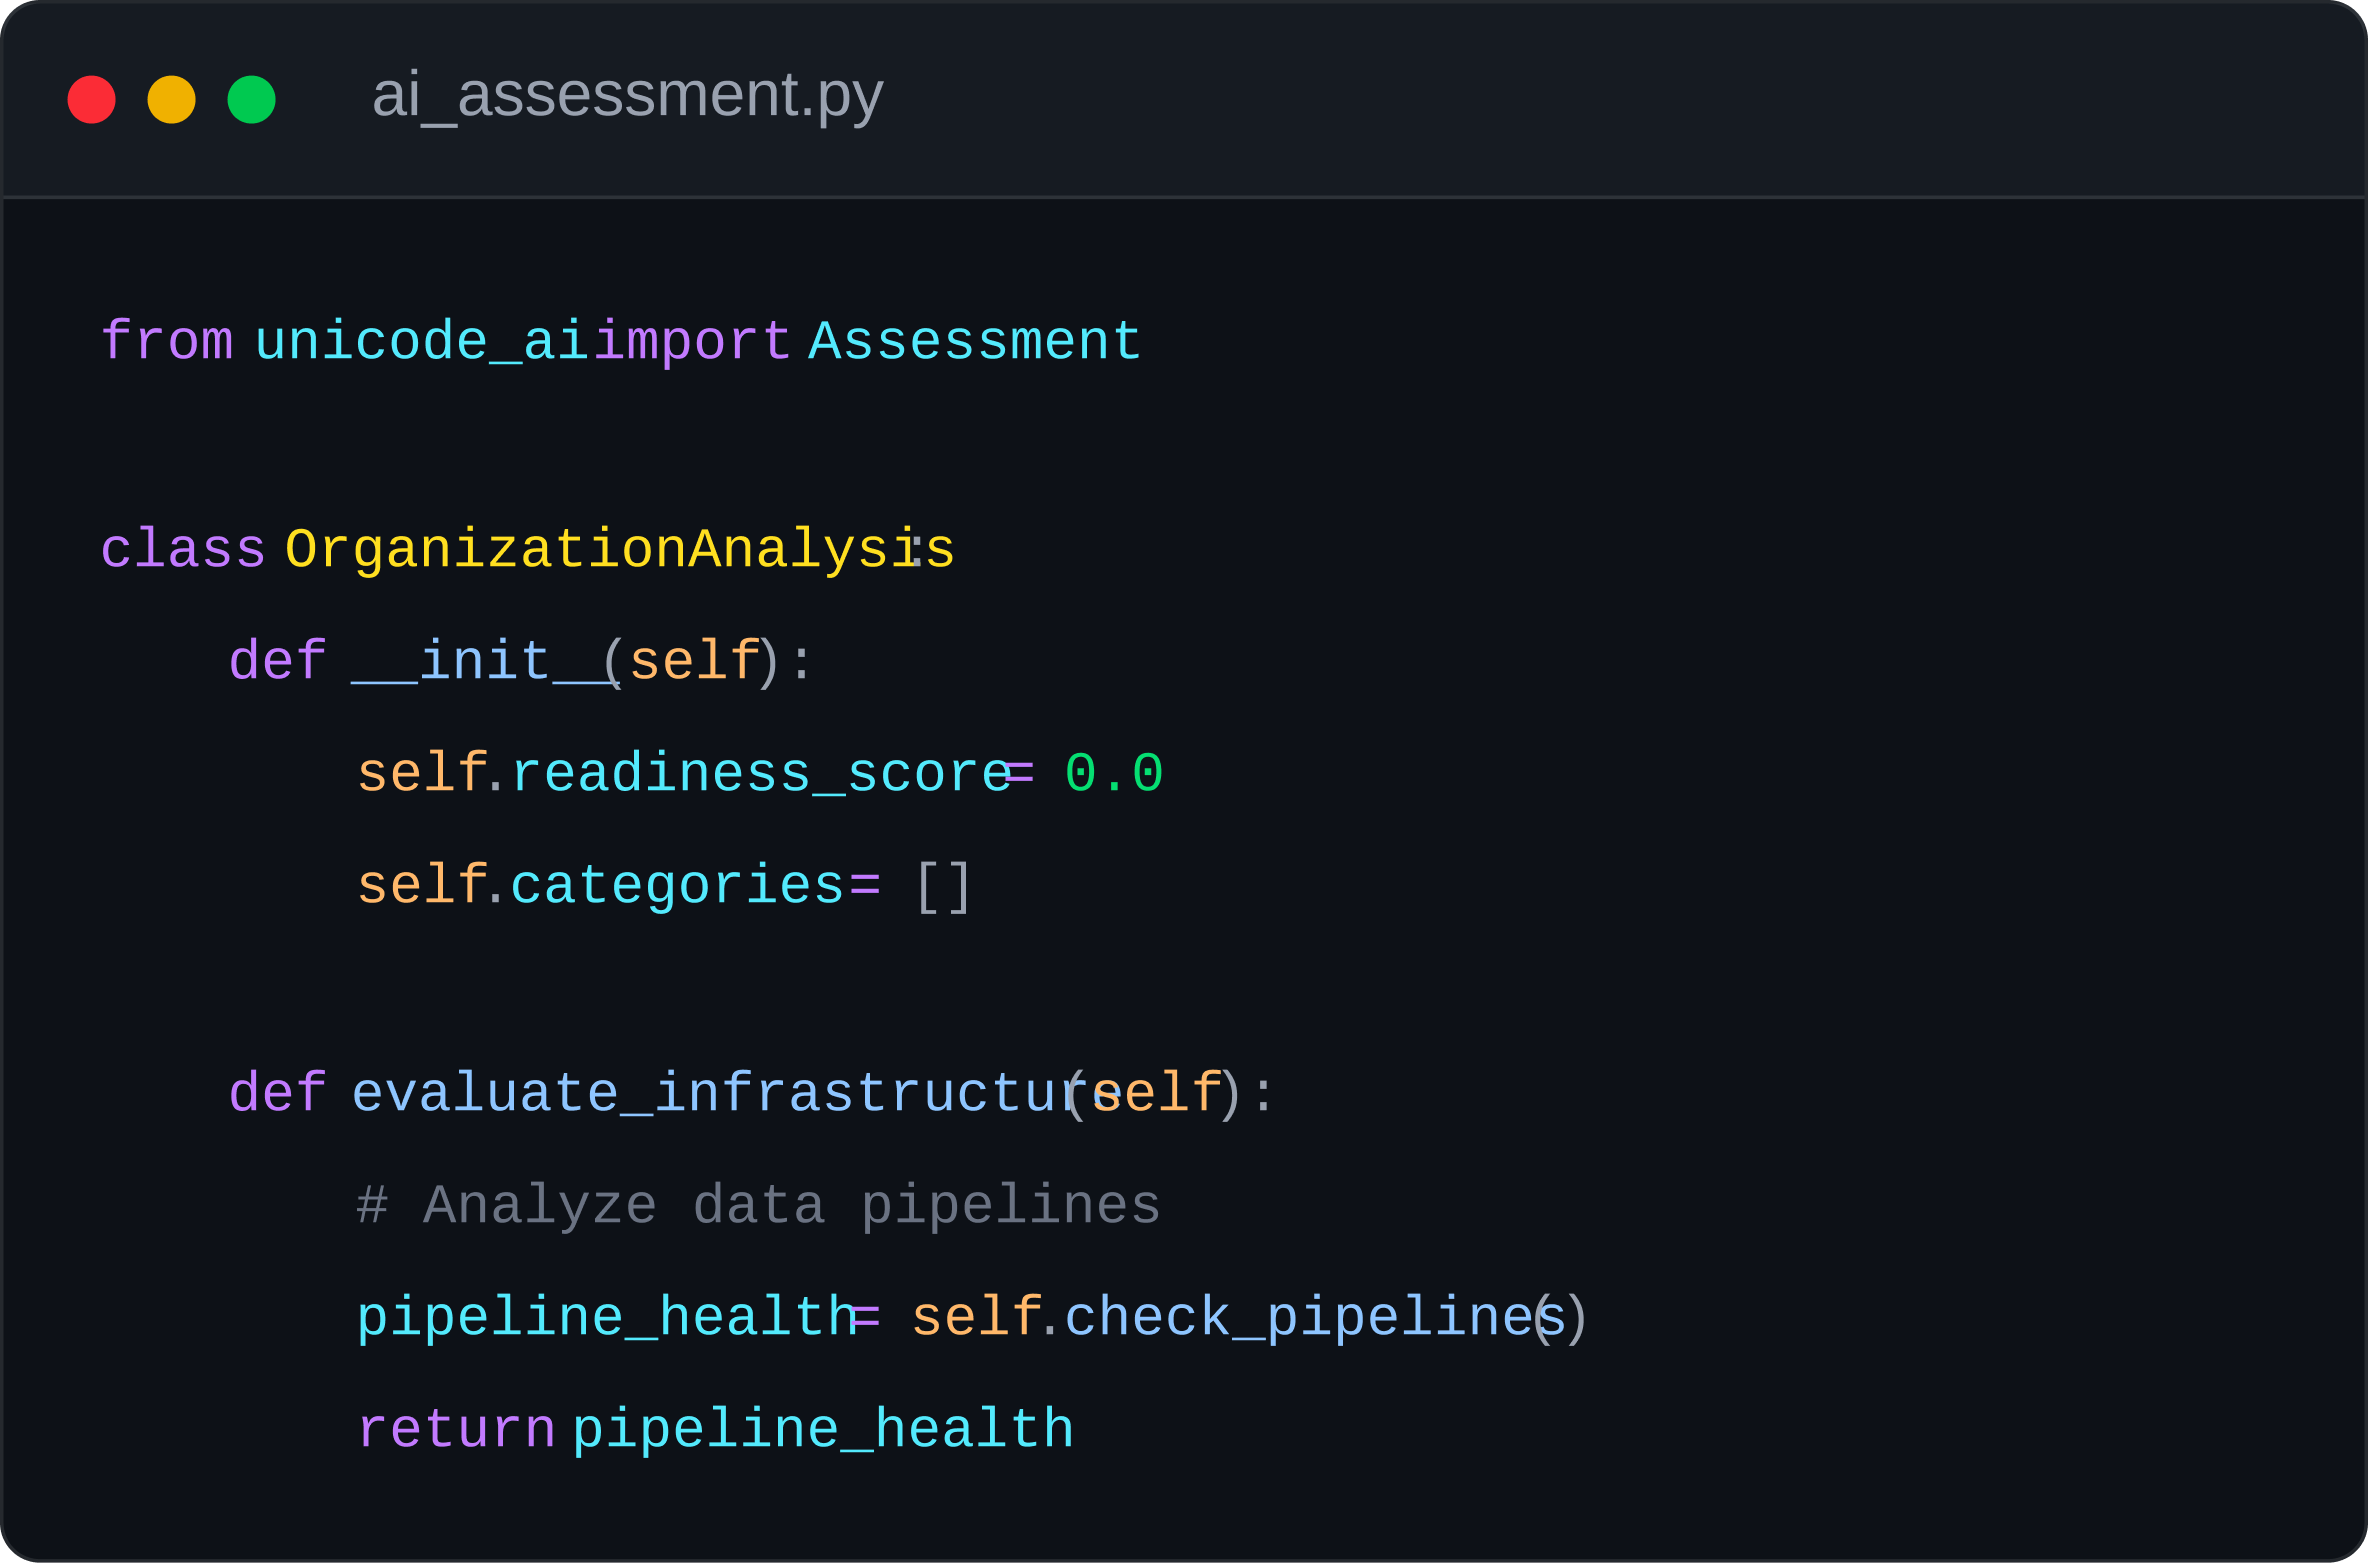Select the Analyze data pipelines comment
This screenshot has width=2368, height=1563.
[758, 1203]
